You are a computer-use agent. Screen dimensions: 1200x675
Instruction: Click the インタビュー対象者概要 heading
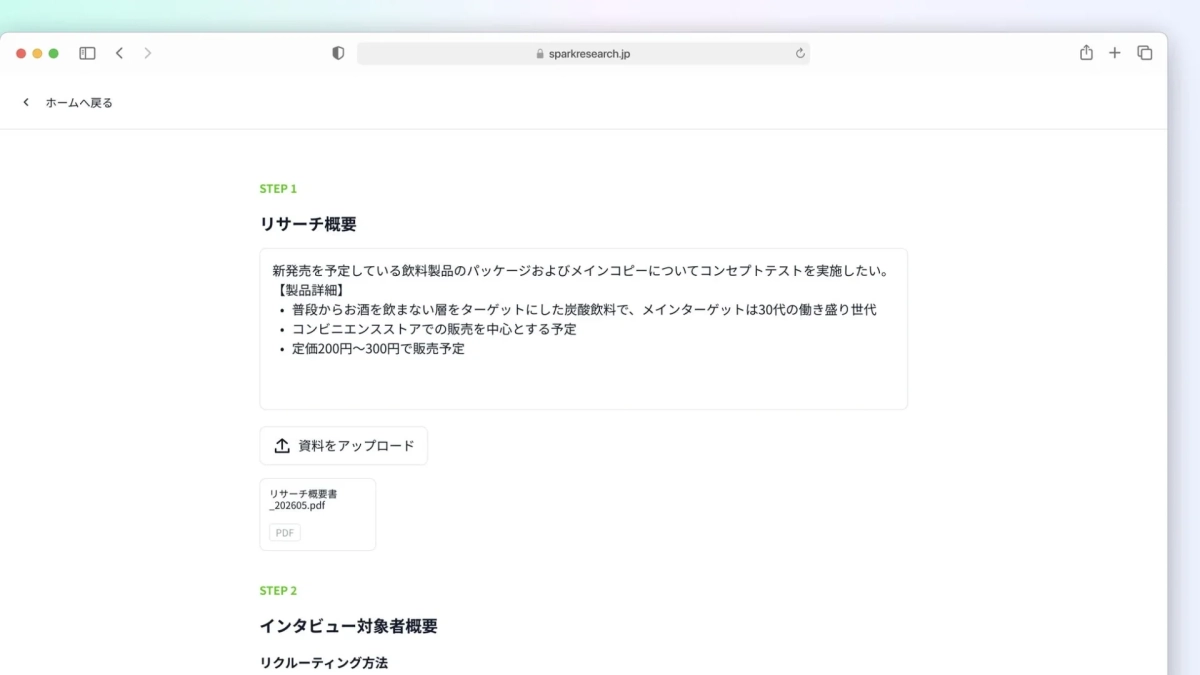tap(348, 626)
